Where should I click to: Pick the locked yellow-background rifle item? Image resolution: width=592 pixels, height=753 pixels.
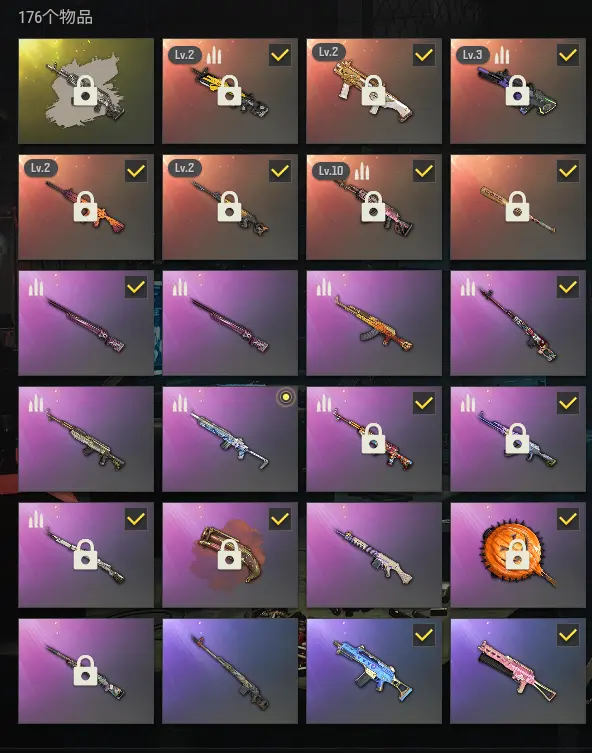tap(86, 91)
